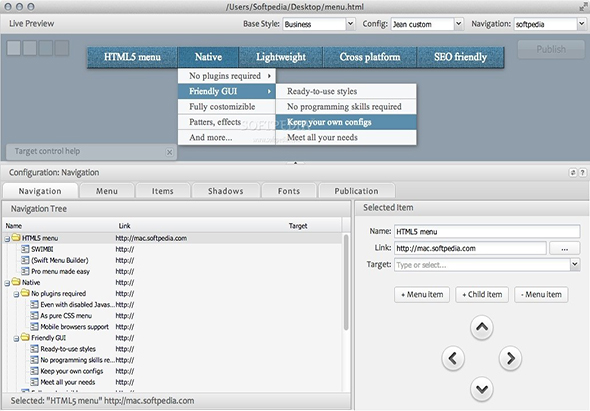The width and height of the screenshot is (590, 411).
Task: Click Lightweight in preview menu bar
Action: [281, 57]
